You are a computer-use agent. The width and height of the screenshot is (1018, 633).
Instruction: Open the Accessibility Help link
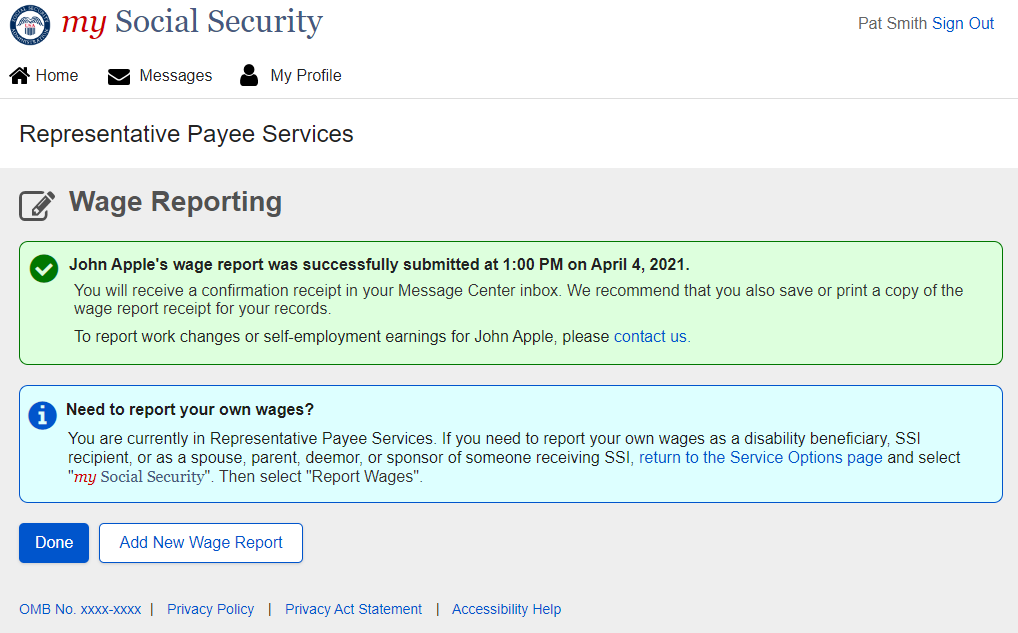point(506,609)
